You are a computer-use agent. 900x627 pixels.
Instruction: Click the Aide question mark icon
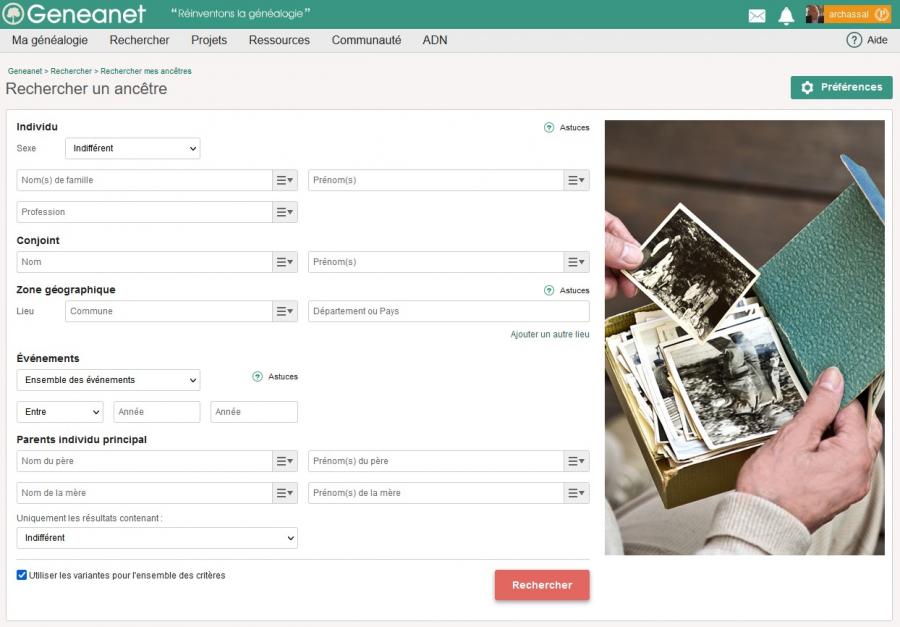point(854,40)
